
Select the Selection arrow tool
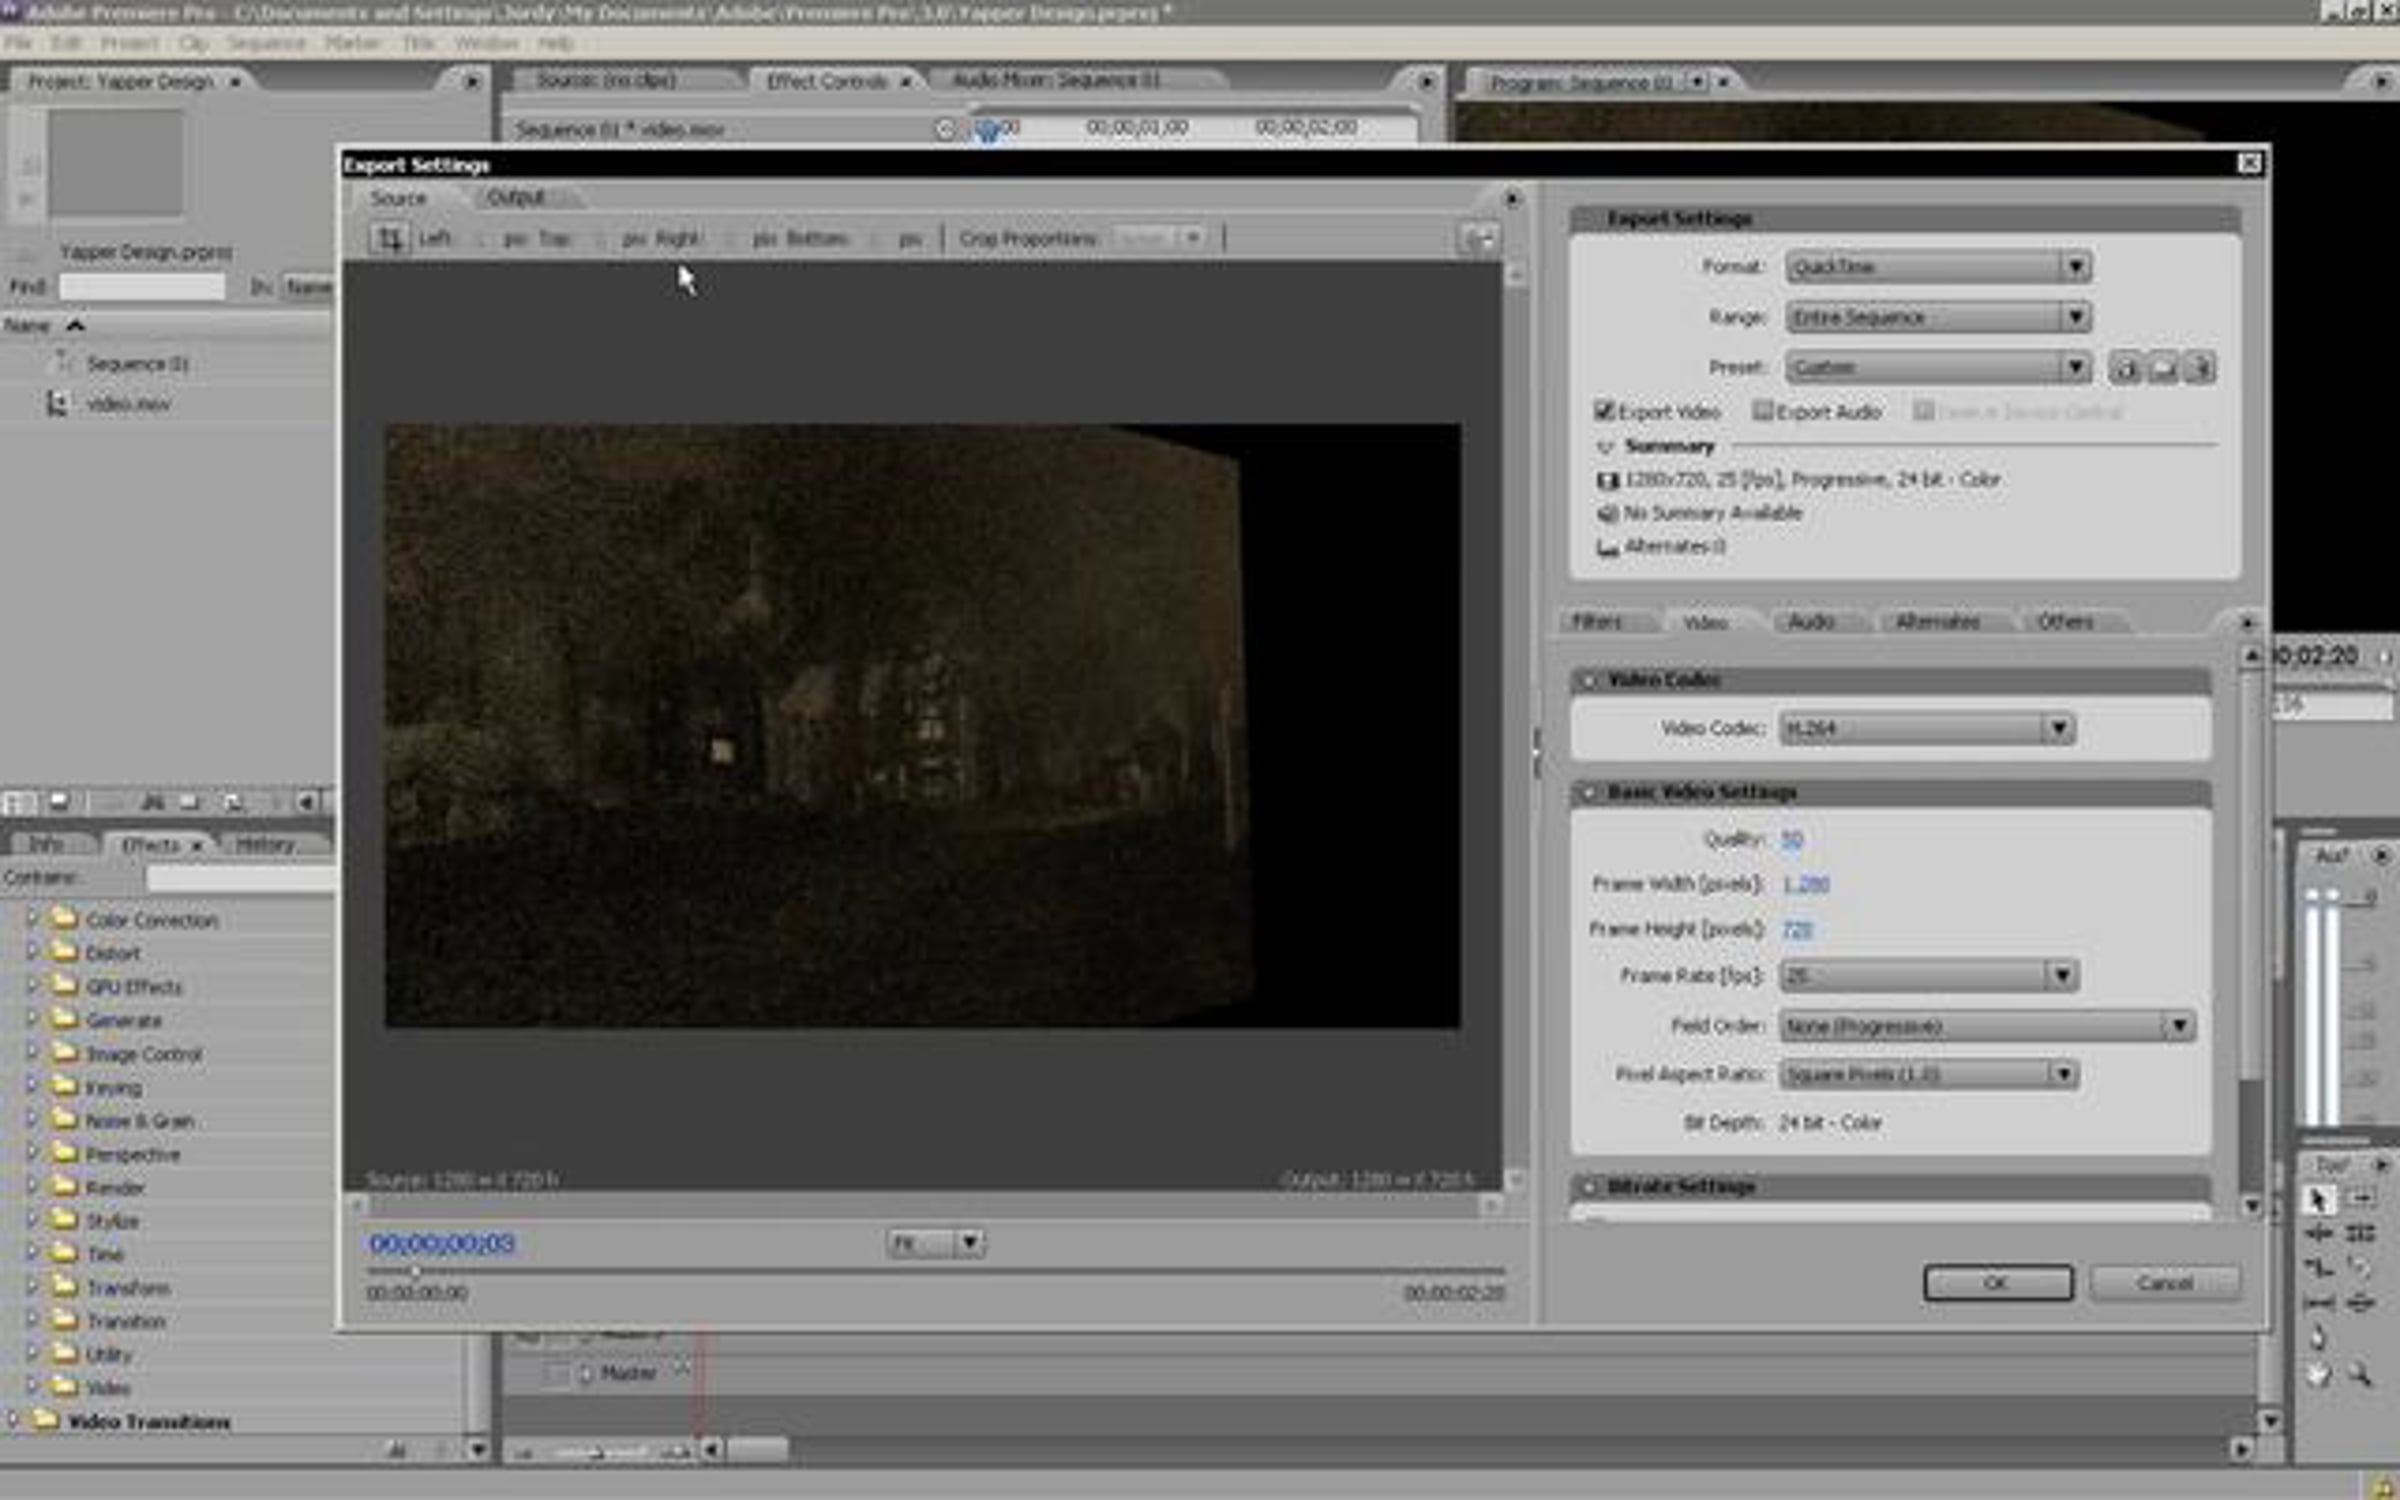(2318, 1198)
